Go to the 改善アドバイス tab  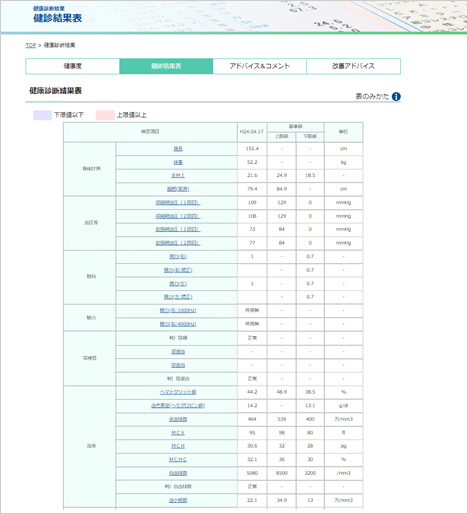coord(353,66)
